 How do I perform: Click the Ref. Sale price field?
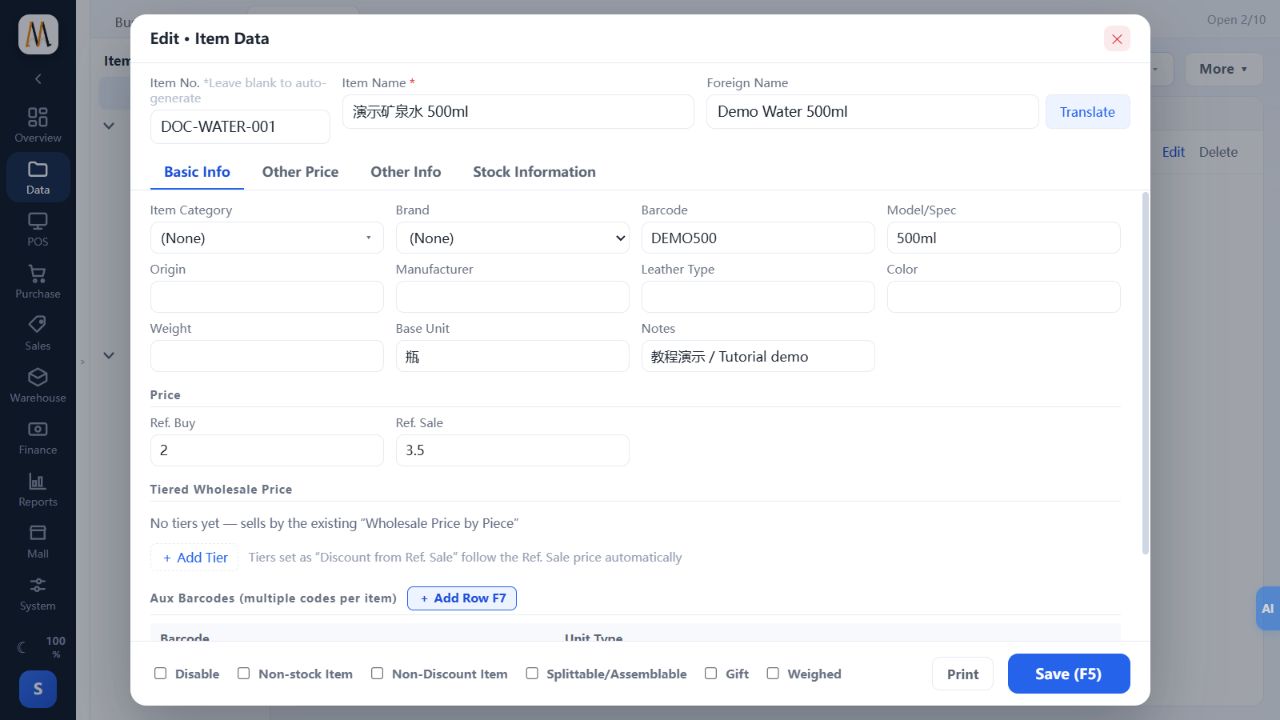tap(512, 450)
